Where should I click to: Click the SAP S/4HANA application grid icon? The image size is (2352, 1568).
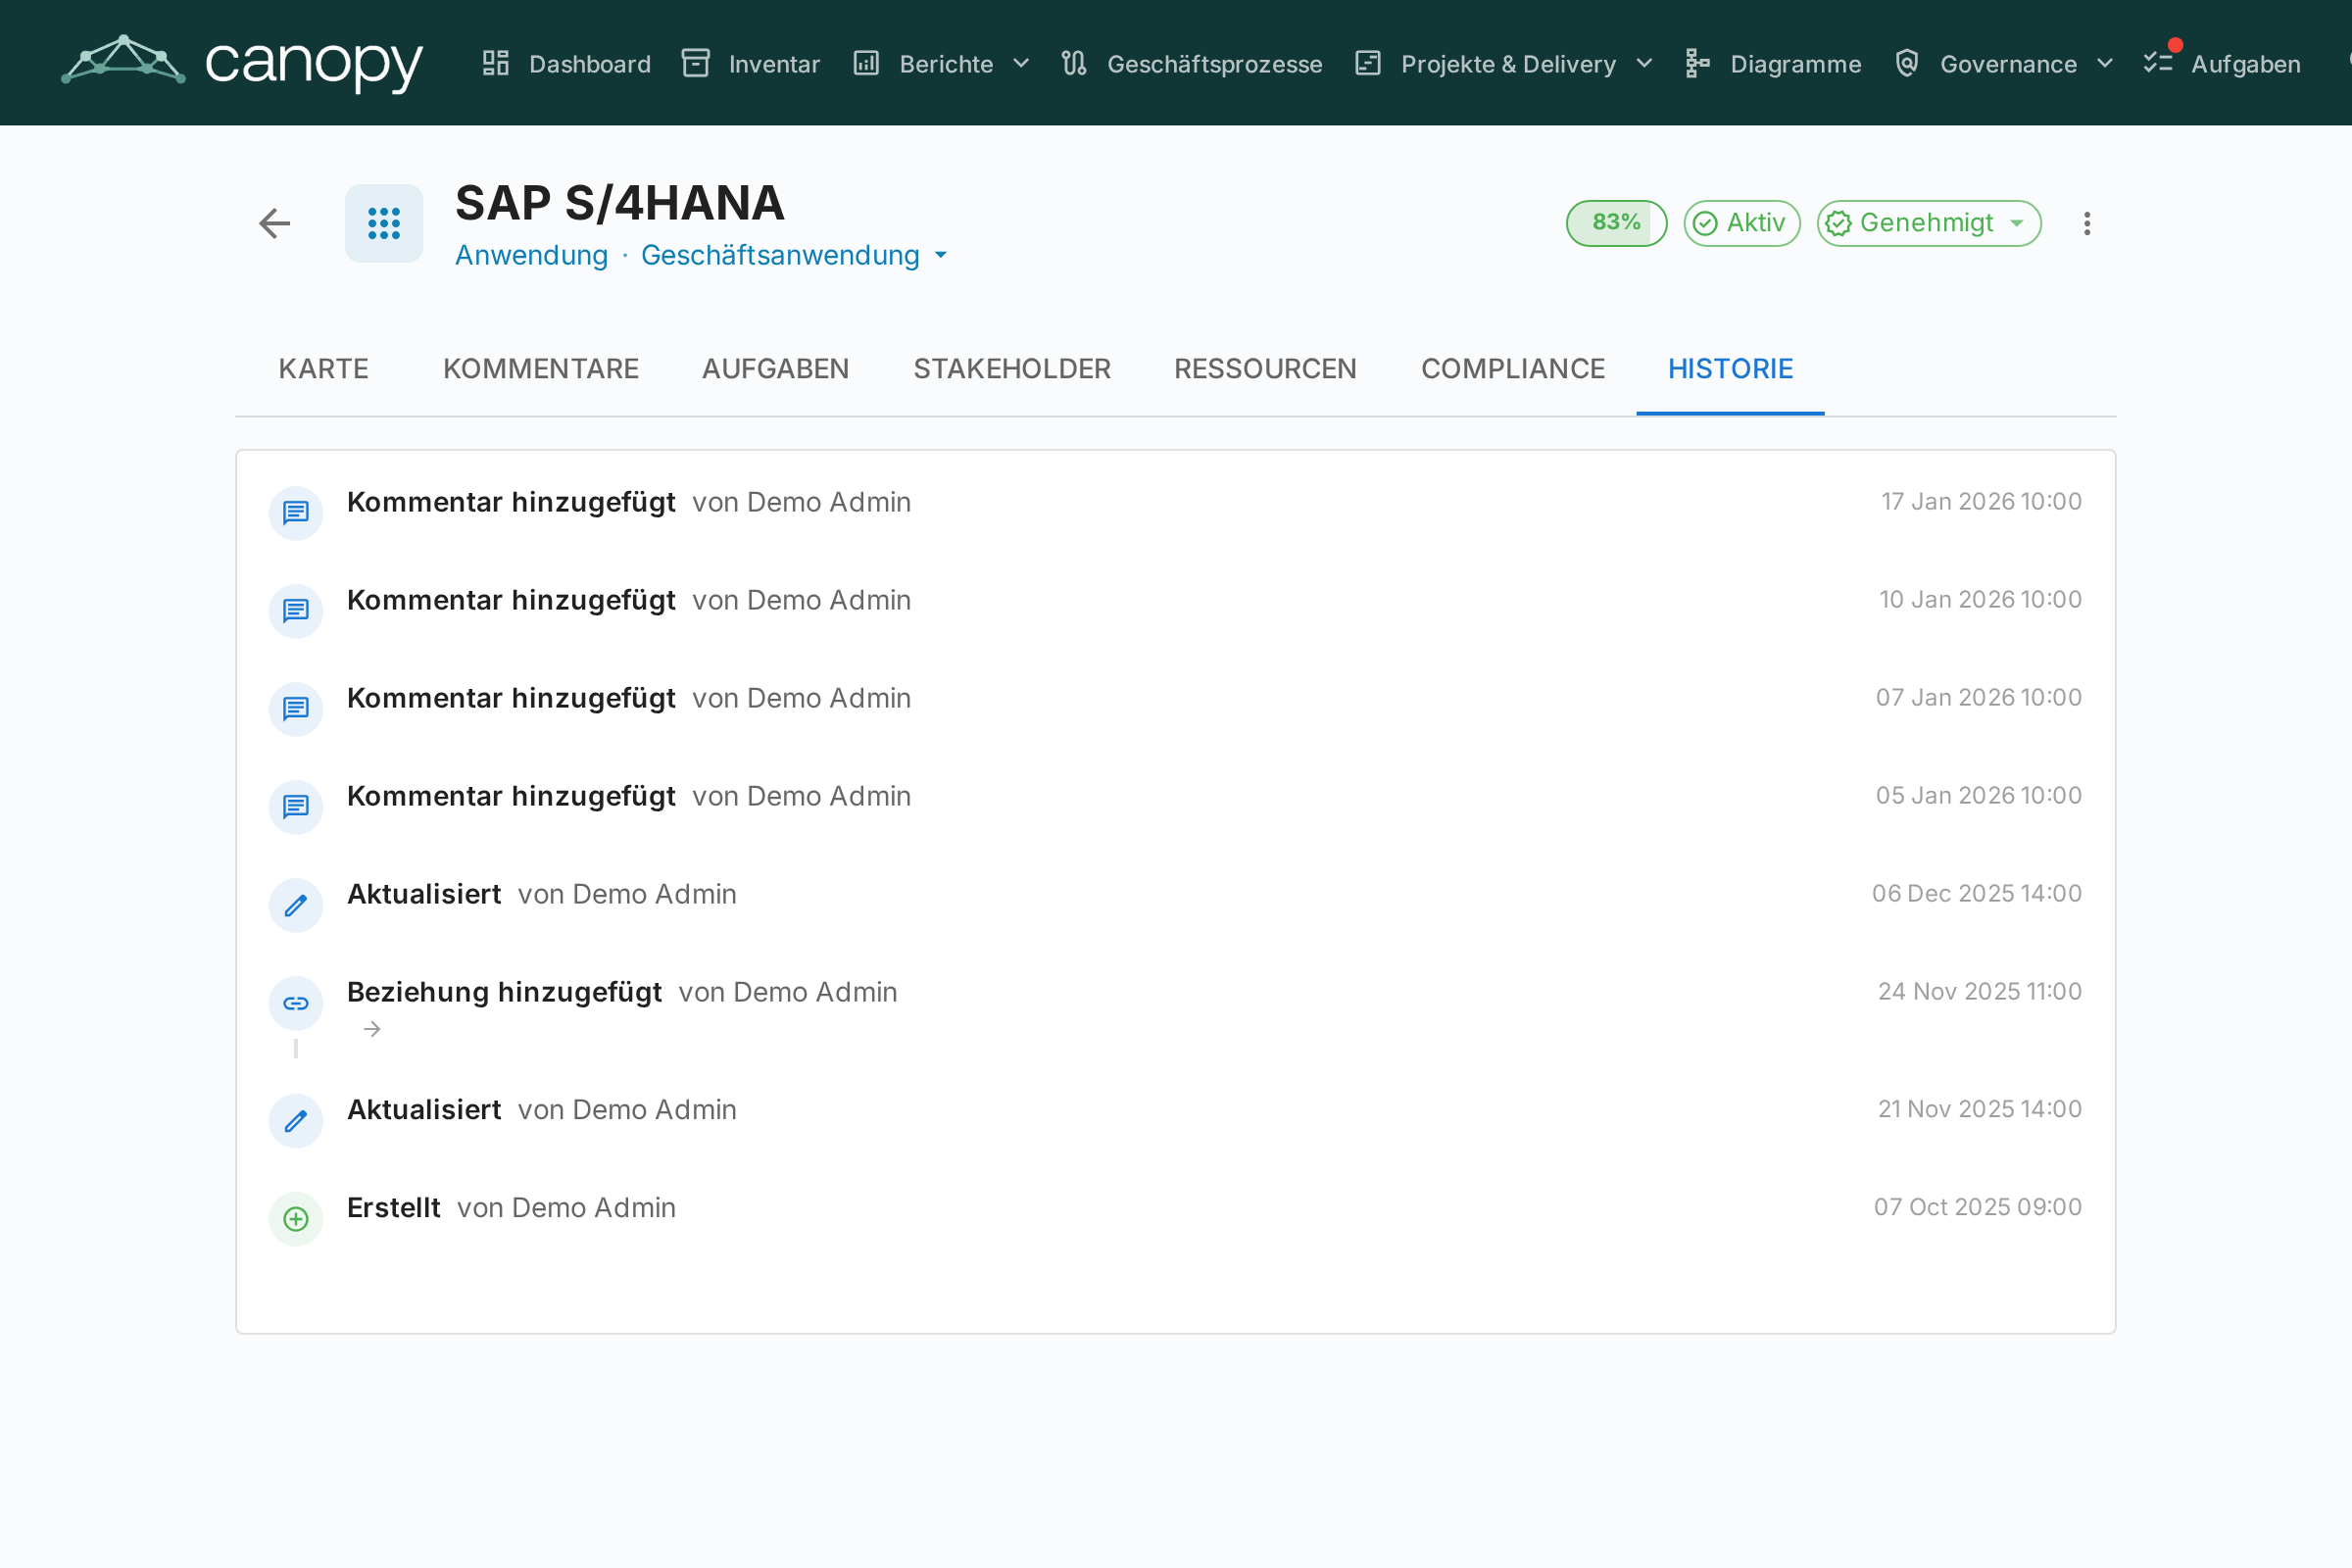coord(384,223)
